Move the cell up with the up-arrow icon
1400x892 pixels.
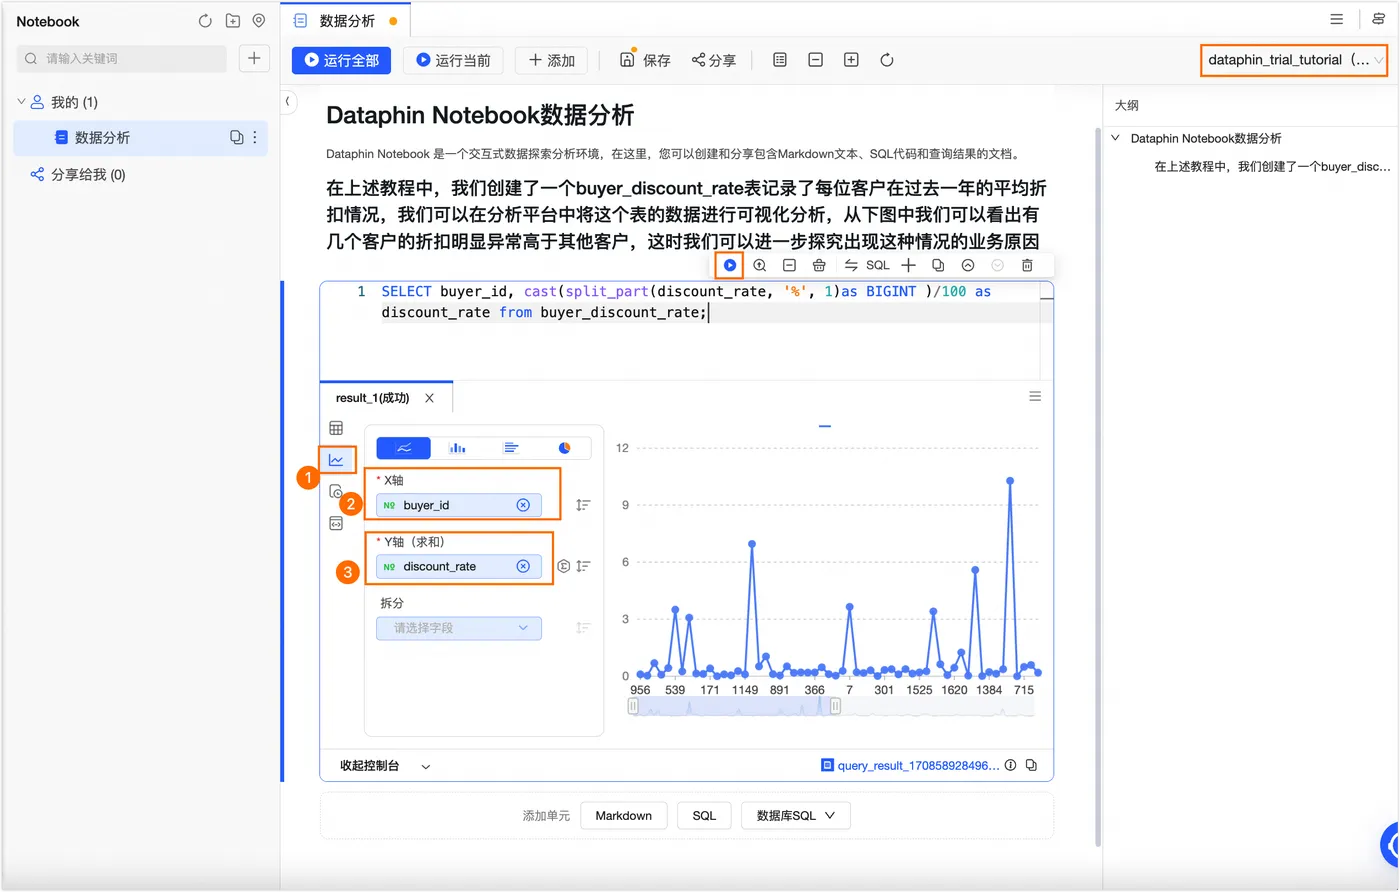point(968,265)
